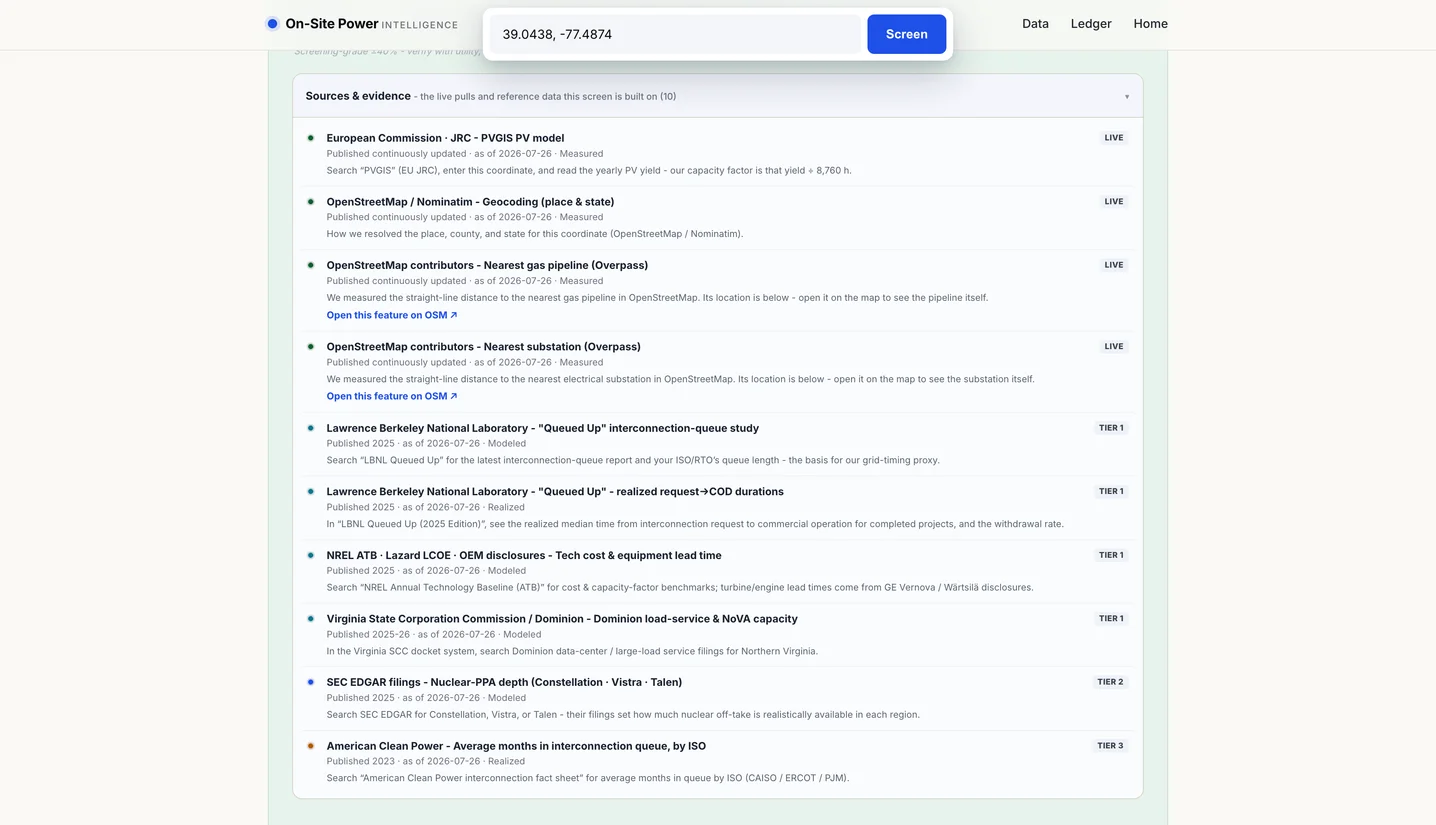Open the Data page in navigation
1436x825 pixels.
[x=1035, y=24]
